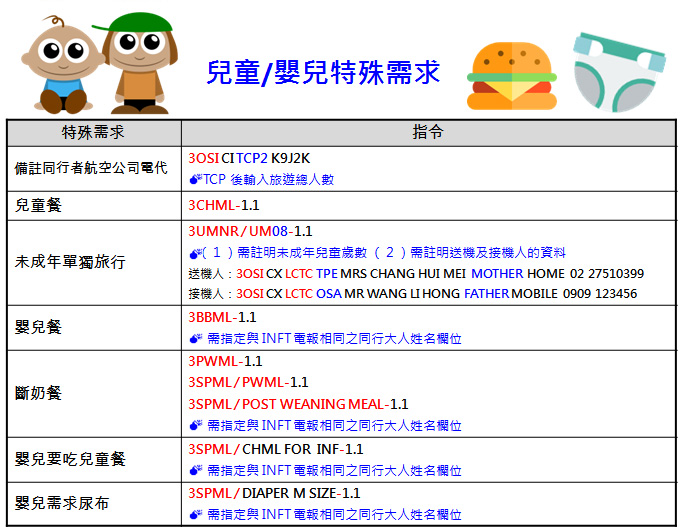The image size is (682, 527).
Task: Select the '嬰兒需求尿布' row label
Action: point(62,504)
